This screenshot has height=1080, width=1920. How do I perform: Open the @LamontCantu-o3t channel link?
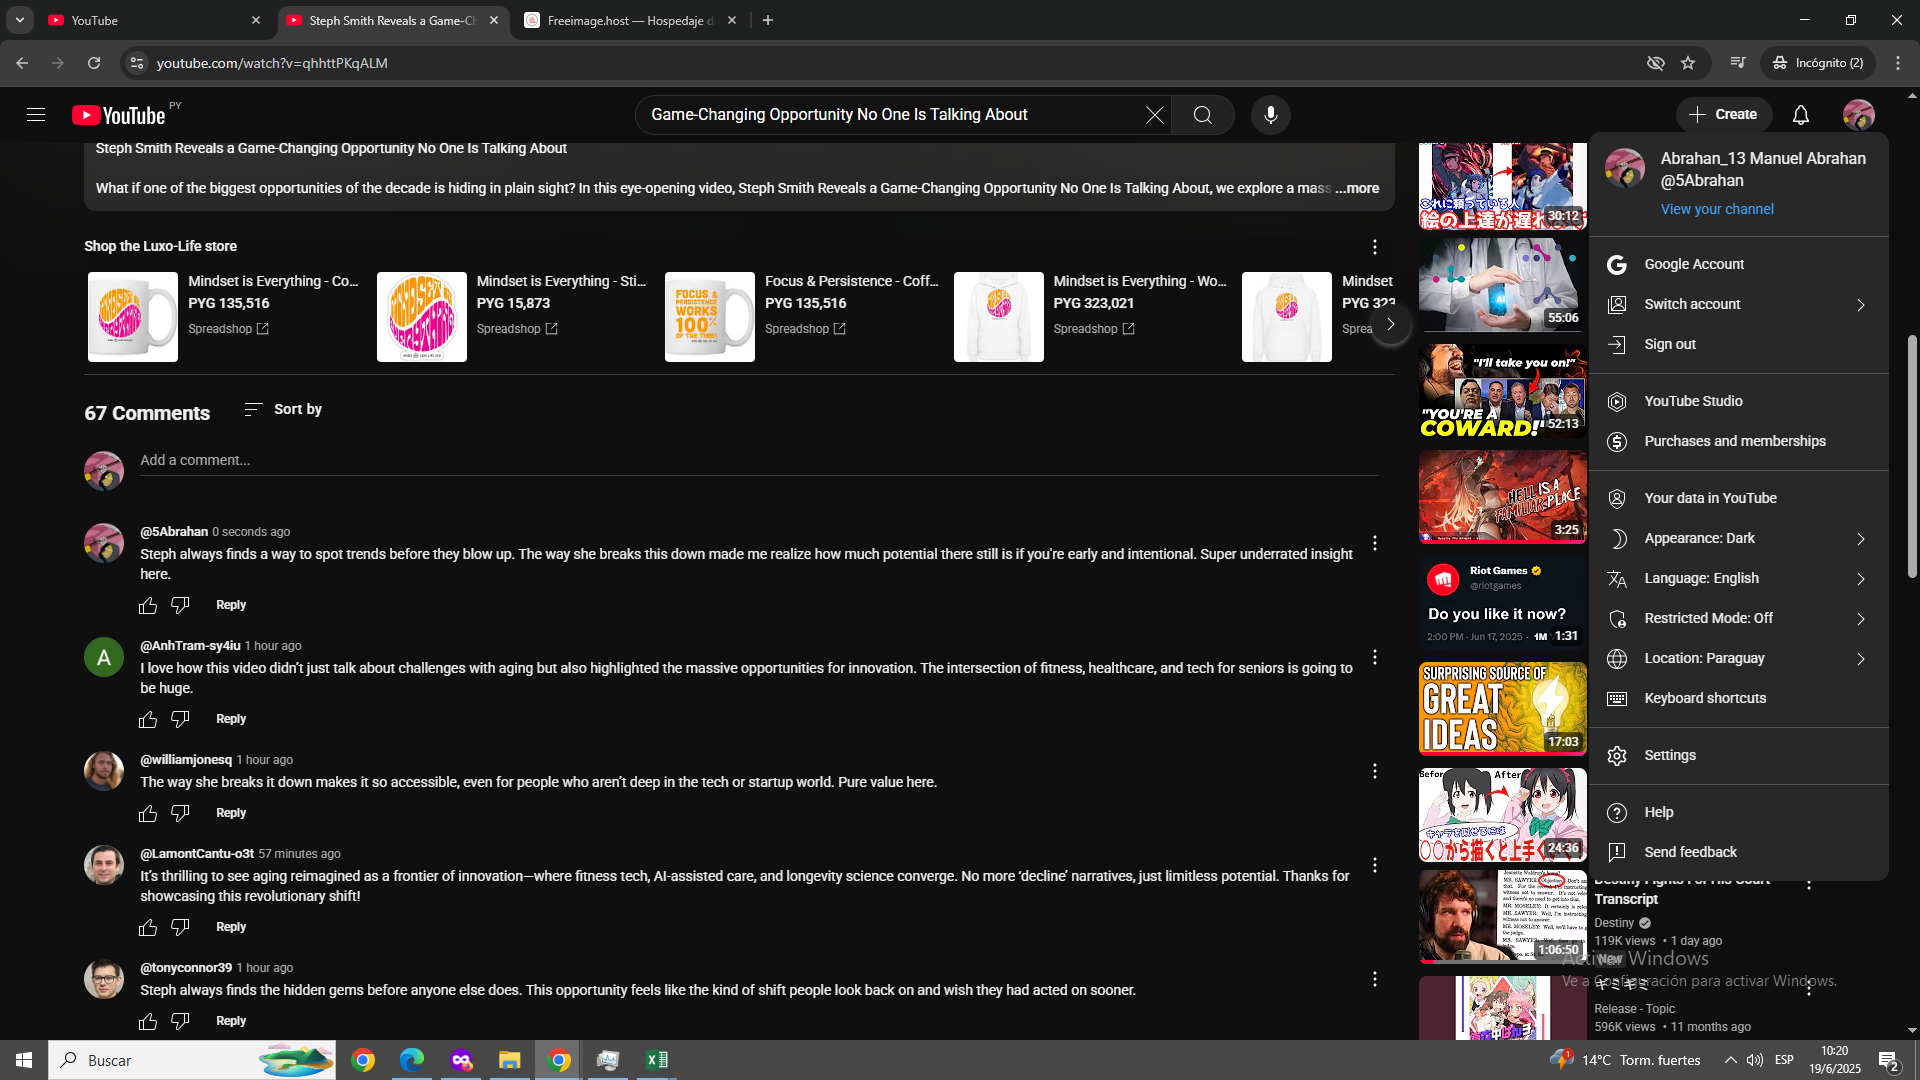click(x=197, y=854)
